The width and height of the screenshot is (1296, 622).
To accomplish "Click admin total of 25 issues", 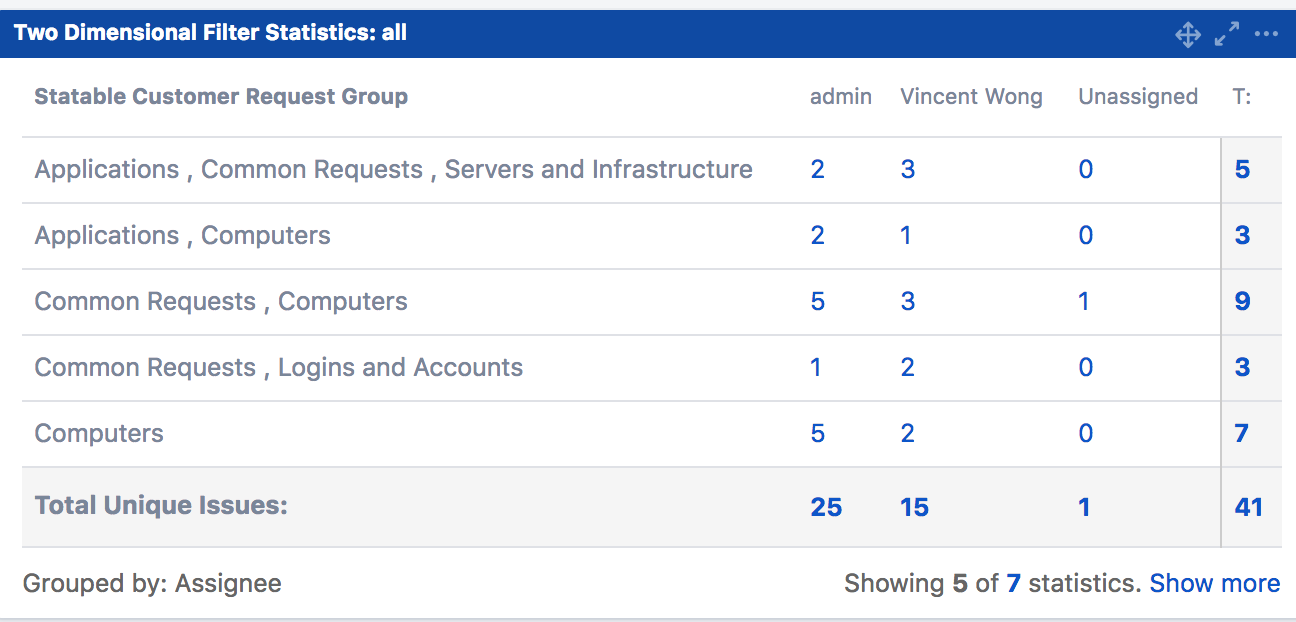I will (x=826, y=507).
